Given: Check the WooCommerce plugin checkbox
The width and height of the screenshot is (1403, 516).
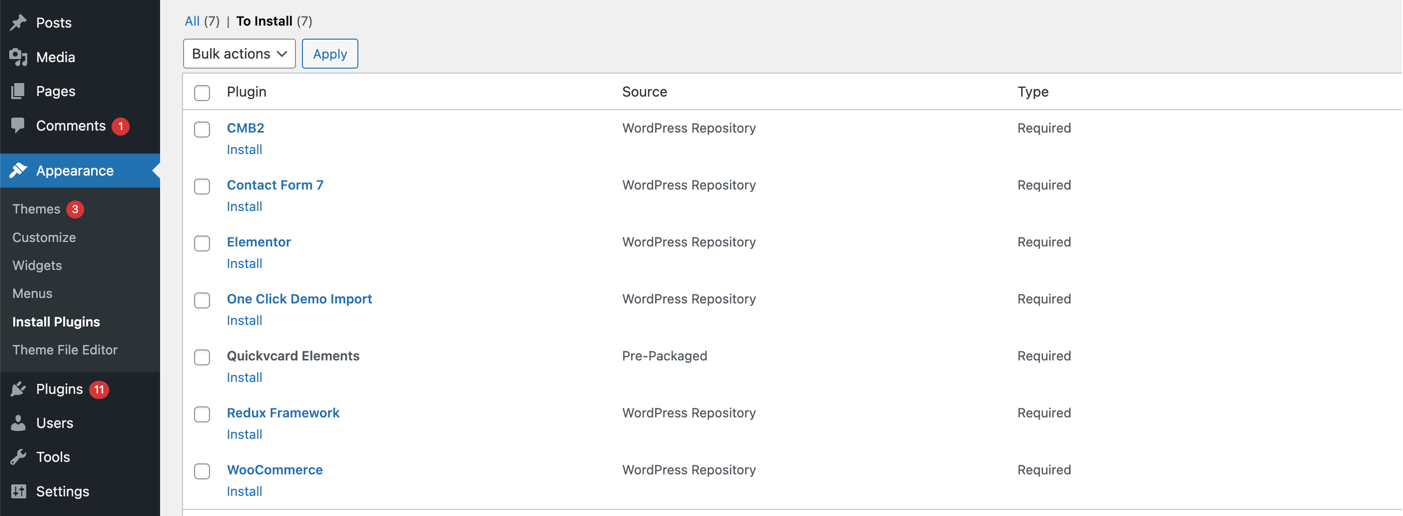Looking at the screenshot, I should point(202,472).
